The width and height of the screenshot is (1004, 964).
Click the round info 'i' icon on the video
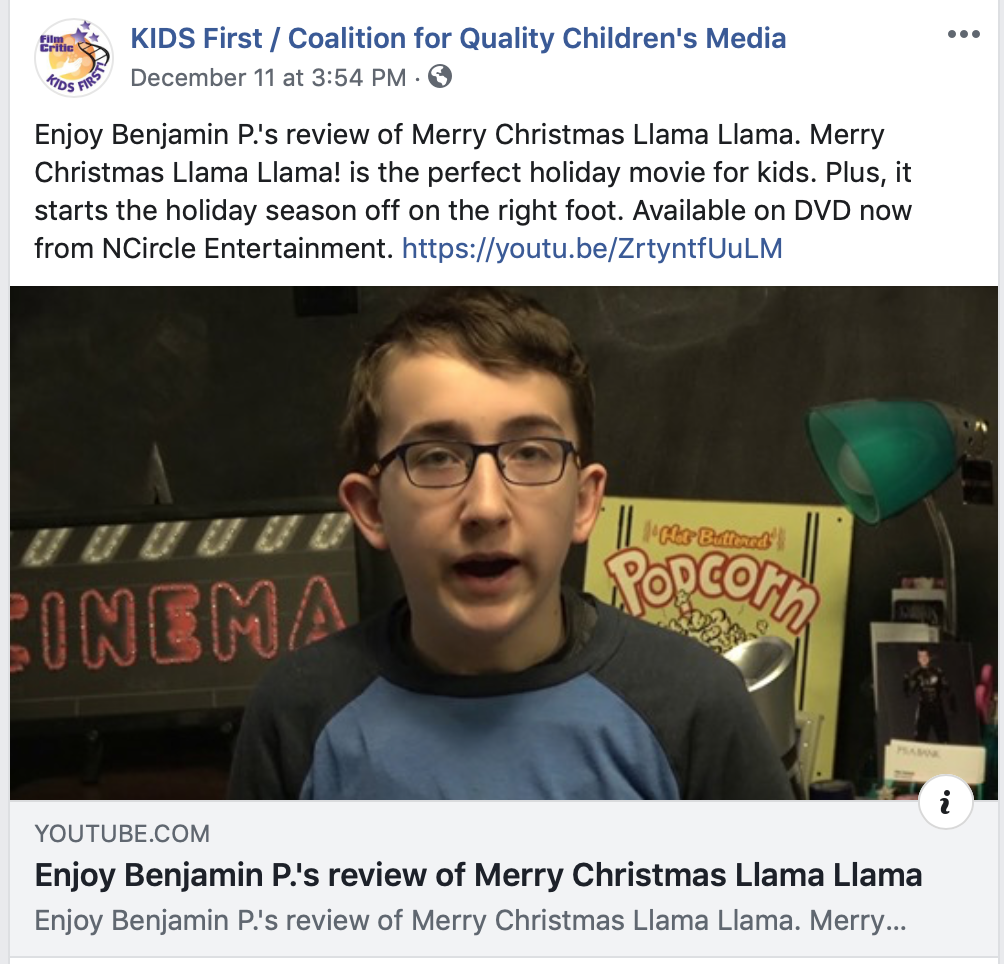946,801
